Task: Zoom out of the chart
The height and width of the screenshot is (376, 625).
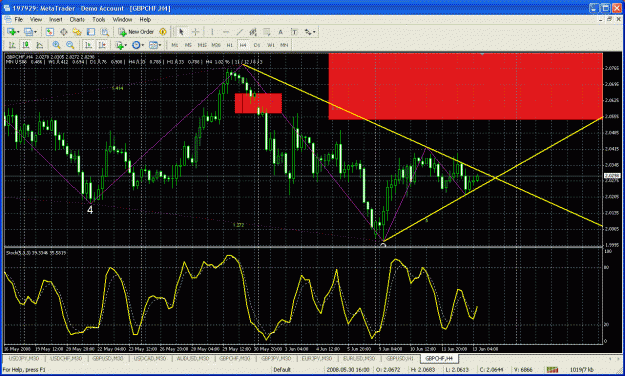Action: (x=70, y=45)
